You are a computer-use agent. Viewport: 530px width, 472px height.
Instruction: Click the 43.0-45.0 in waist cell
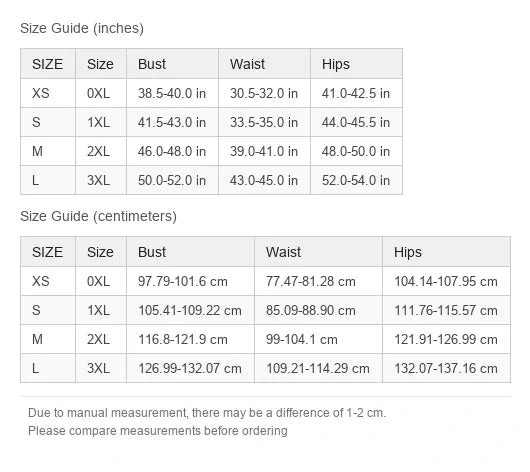pos(264,180)
